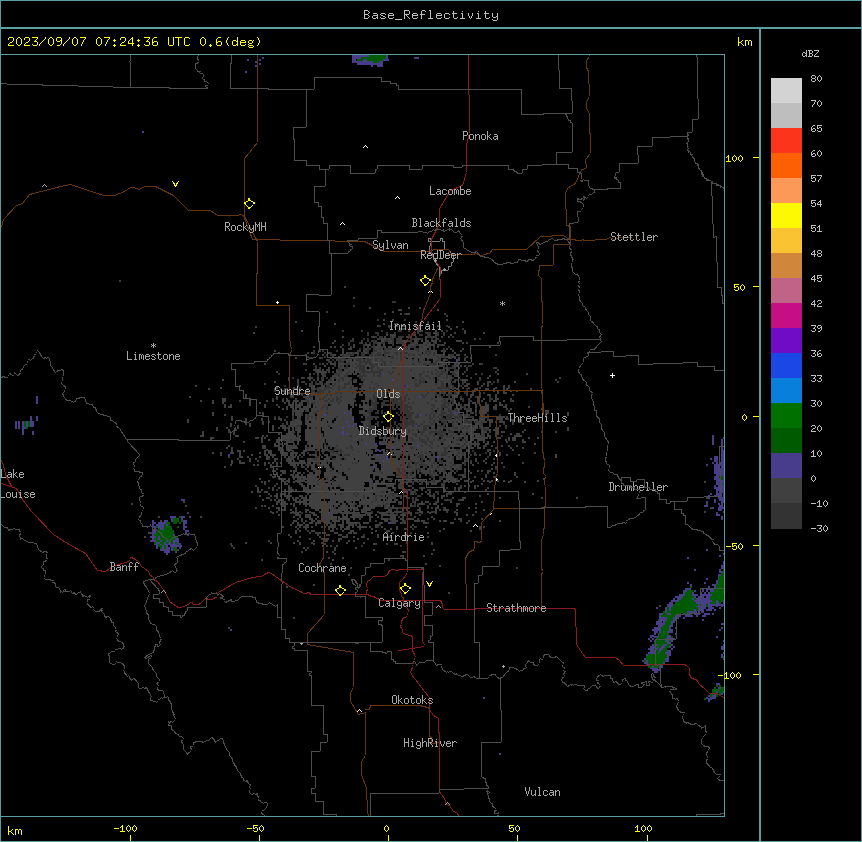
Task: Pick the magenta 39-42 dBZ legend swatch
Action: pyautogui.click(x=786, y=315)
